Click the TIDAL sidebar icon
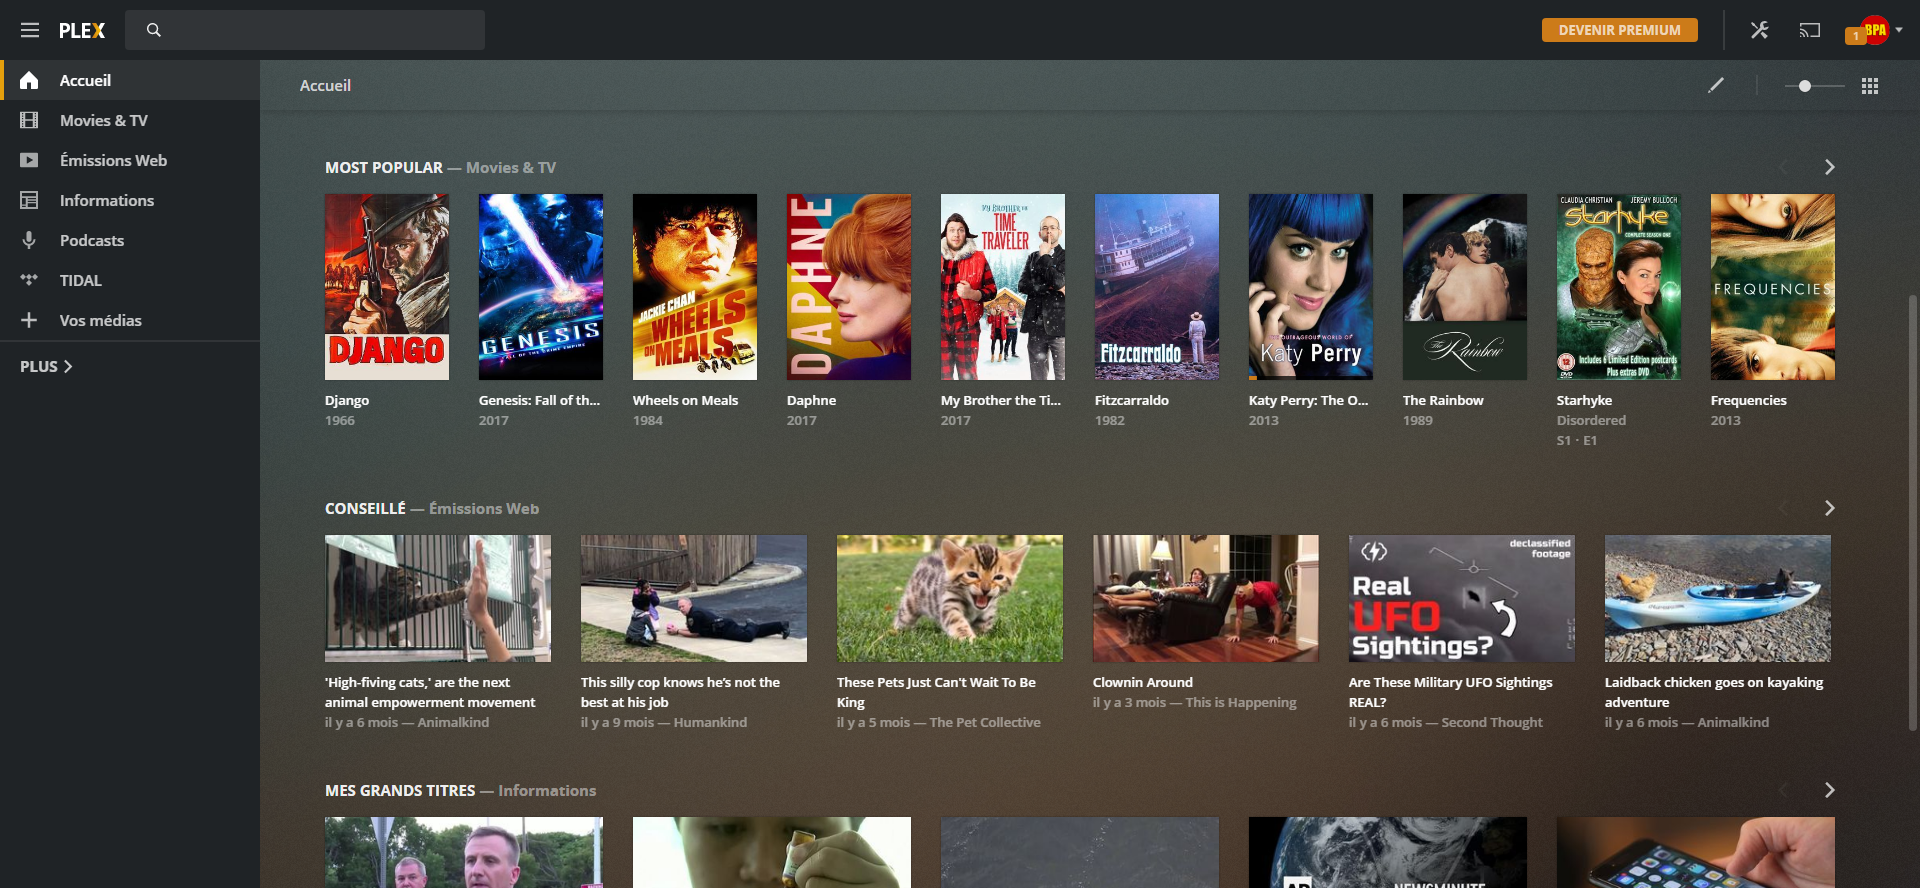The height and width of the screenshot is (888, 1920). (29, 280)
